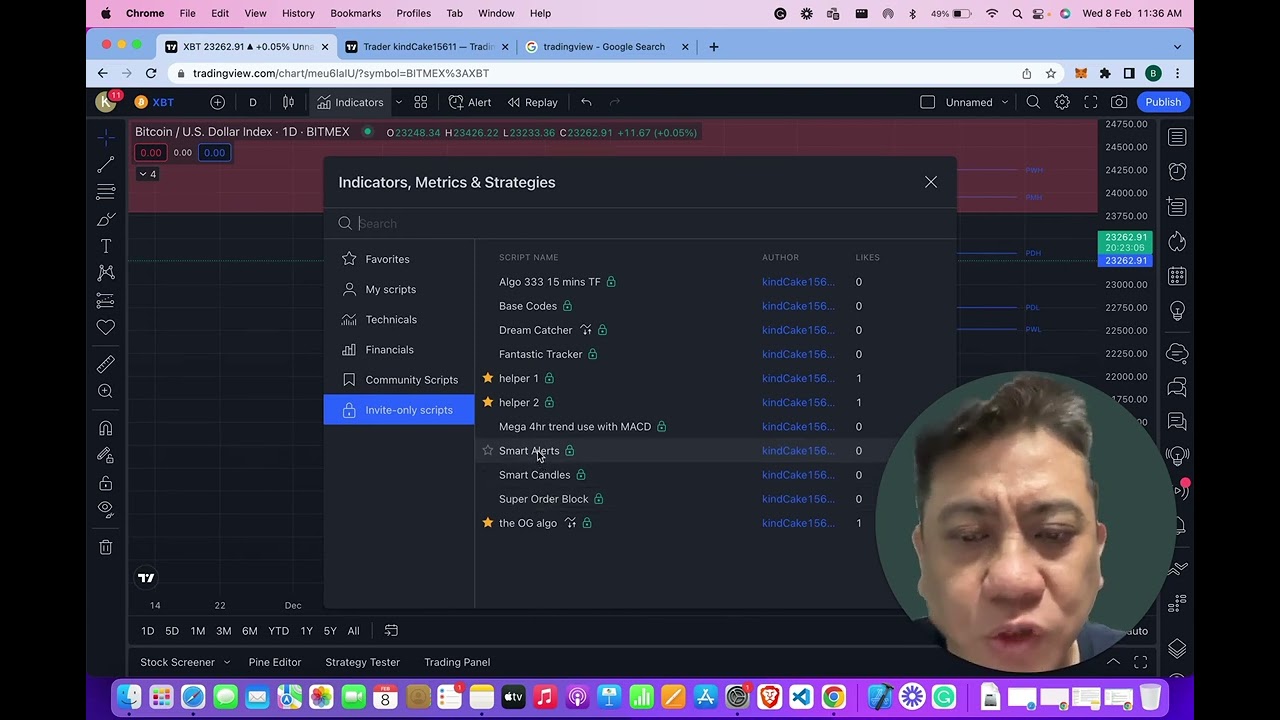Select the trend line drawing tool

106,165
